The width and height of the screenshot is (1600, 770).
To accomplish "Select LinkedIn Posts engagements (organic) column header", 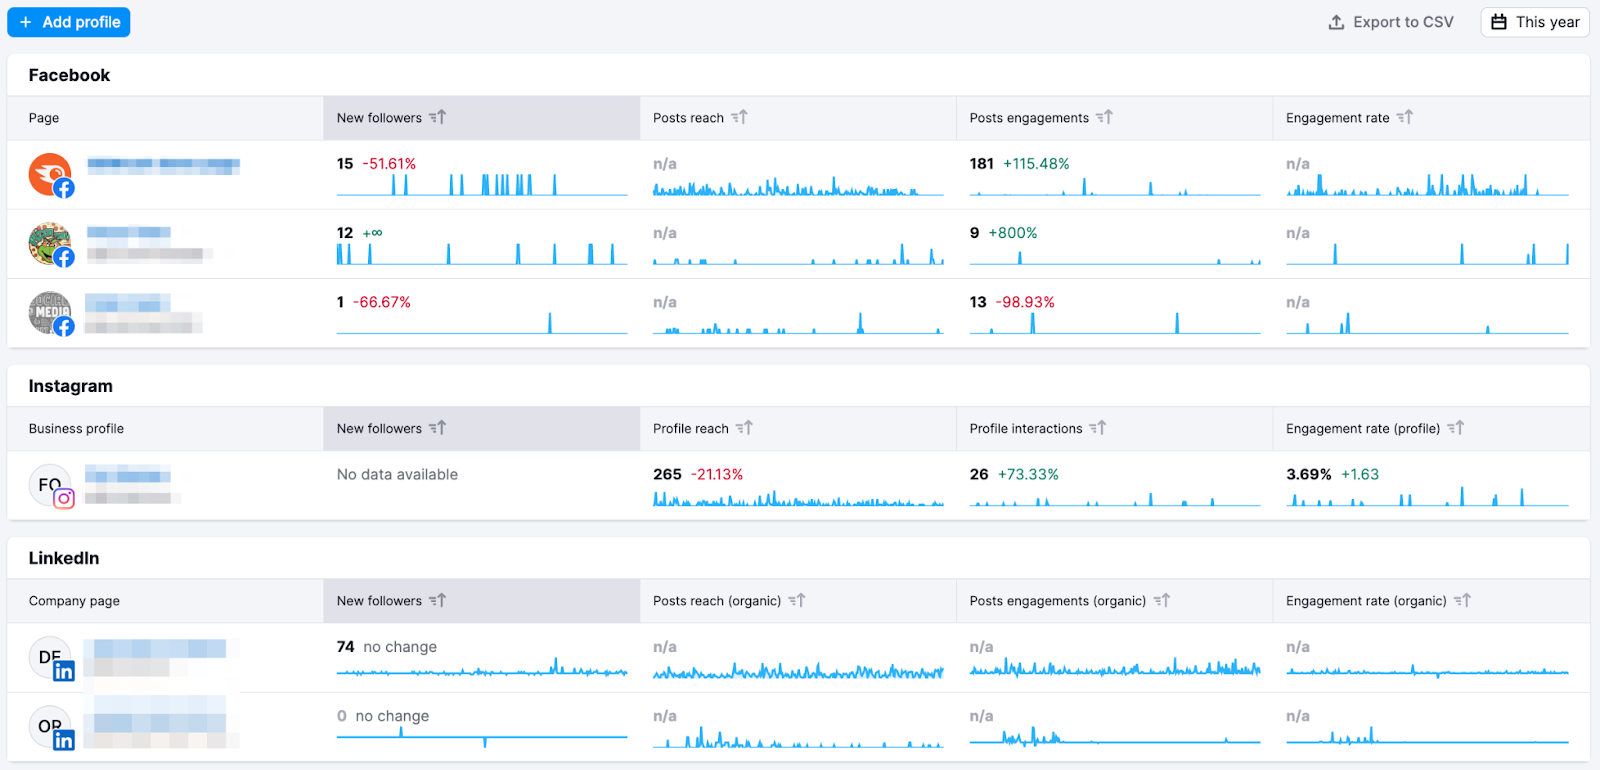I will [1057, 601].
